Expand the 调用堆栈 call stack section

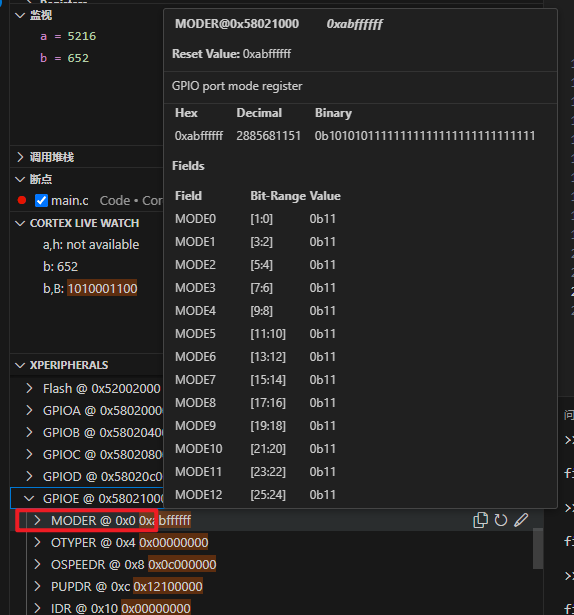point(20,157)
